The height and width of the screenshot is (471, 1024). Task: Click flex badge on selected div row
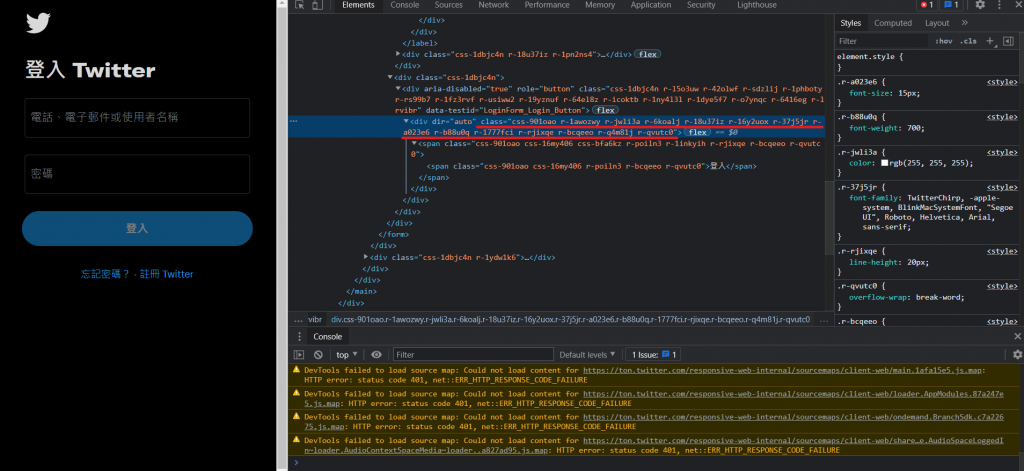coord(696,133)
